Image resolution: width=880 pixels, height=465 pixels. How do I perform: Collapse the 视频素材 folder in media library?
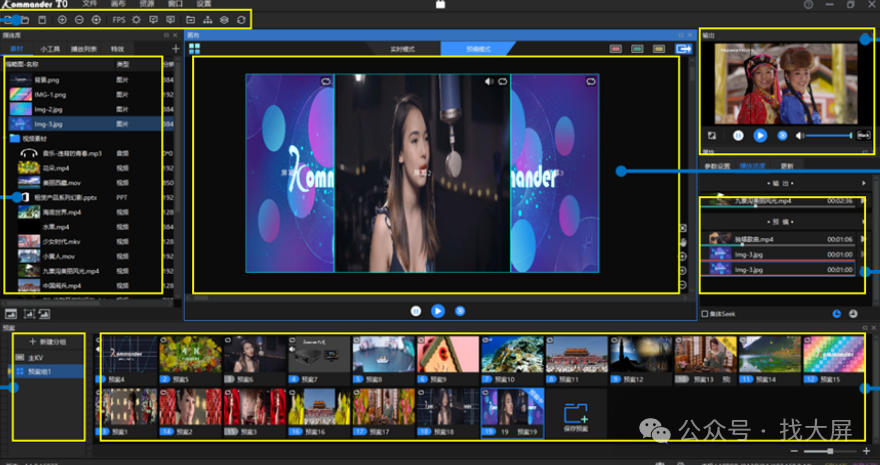pos(6,138)
